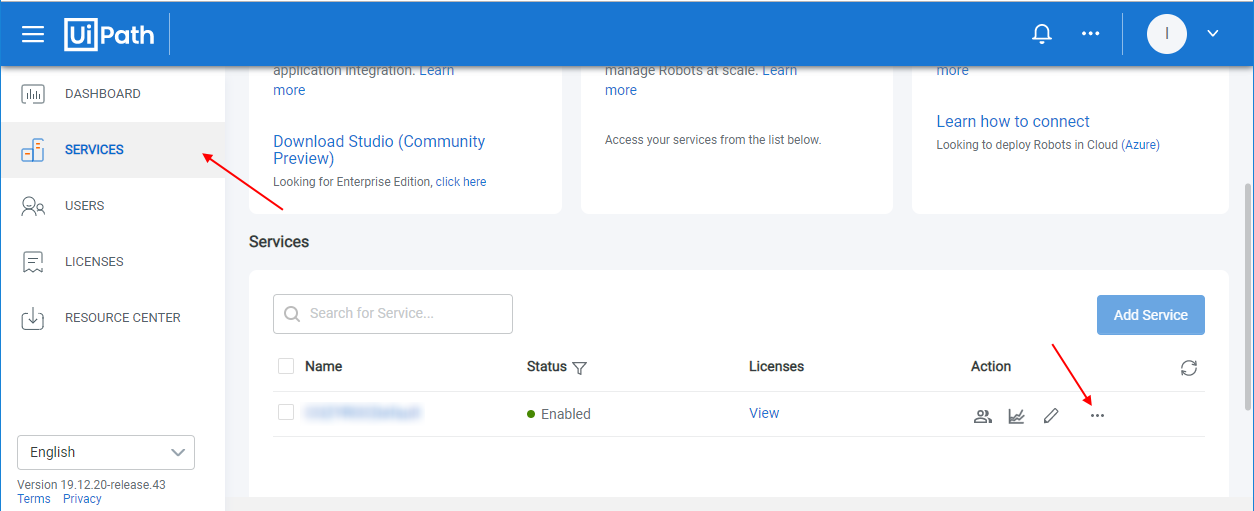Click the Resource Center download icon
The height and width of the screenshot is (511, 1254).
tap(33, 318)
